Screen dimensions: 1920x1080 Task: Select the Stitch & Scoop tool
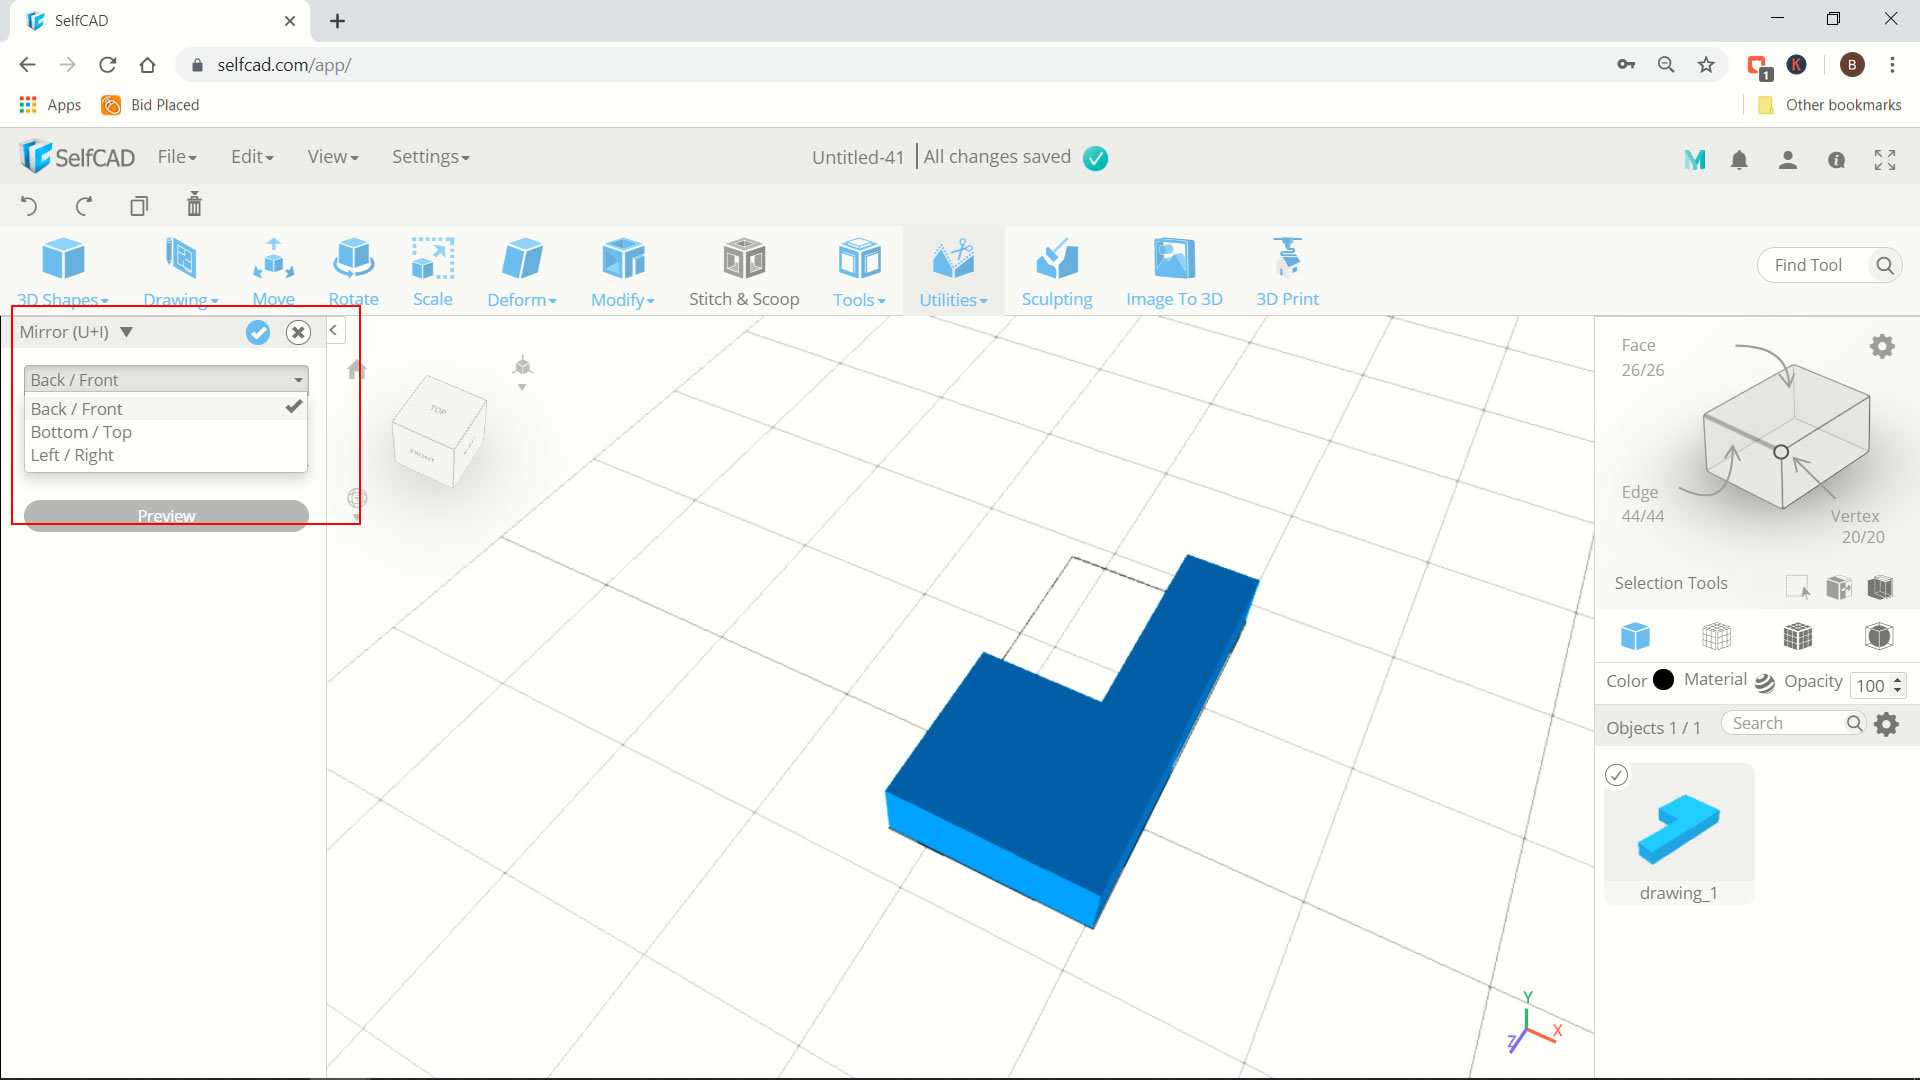tap(744, 270)
